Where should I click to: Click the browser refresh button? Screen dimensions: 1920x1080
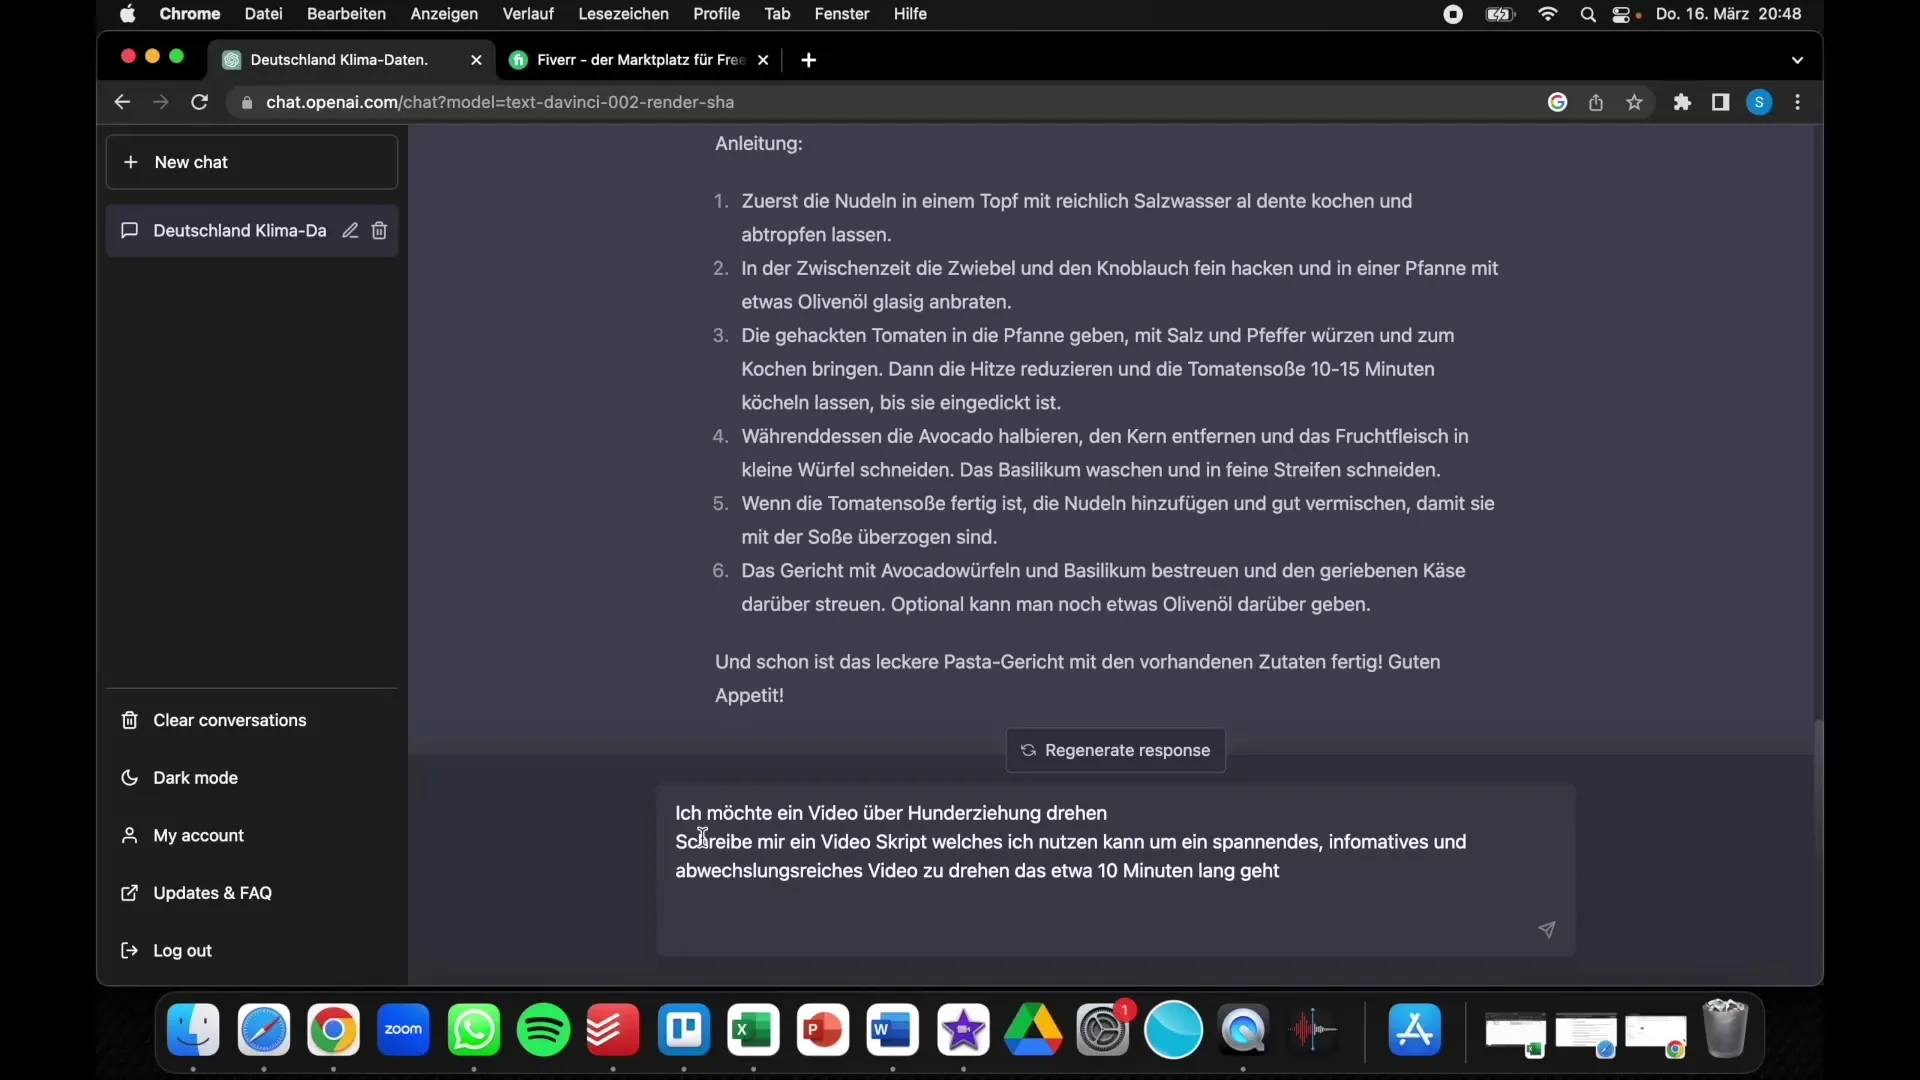[x=199, y=102]
